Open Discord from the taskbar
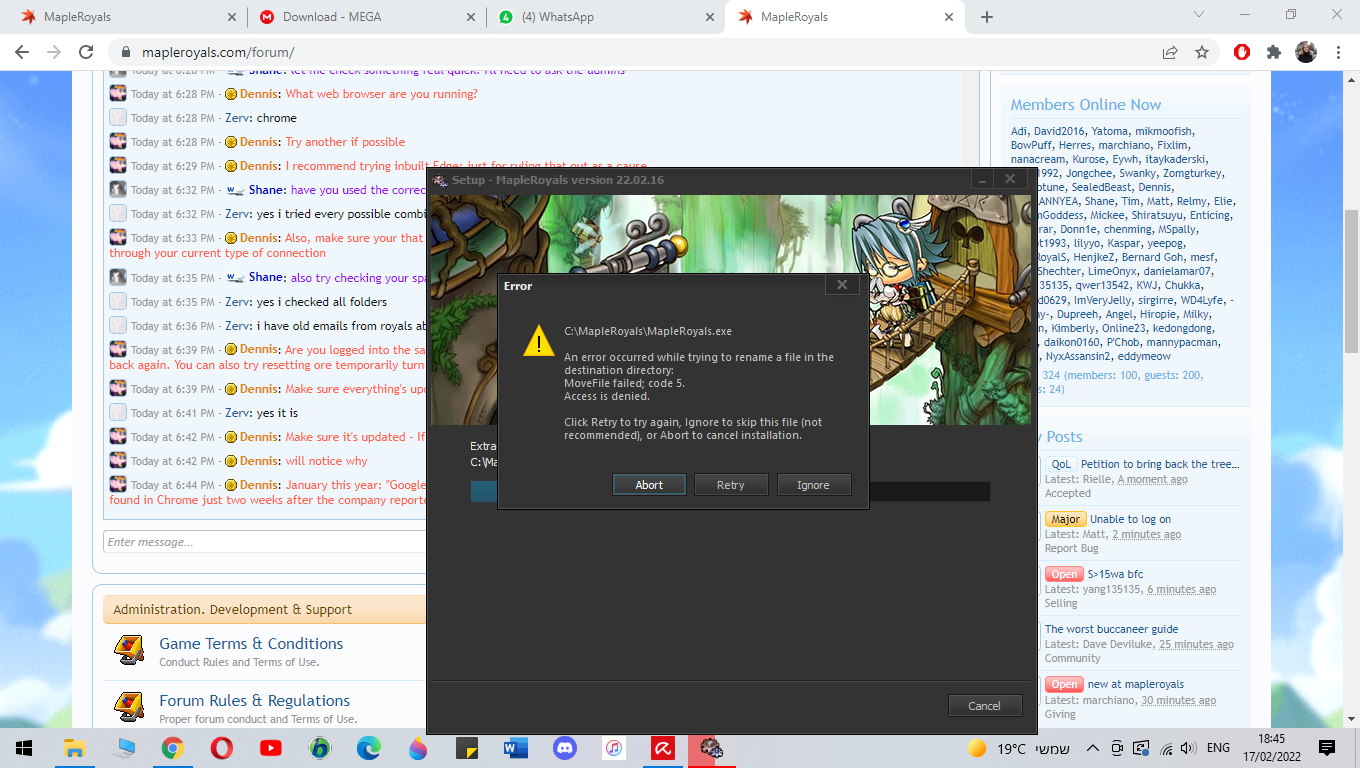1360x768 pixels. pos(565,748)
